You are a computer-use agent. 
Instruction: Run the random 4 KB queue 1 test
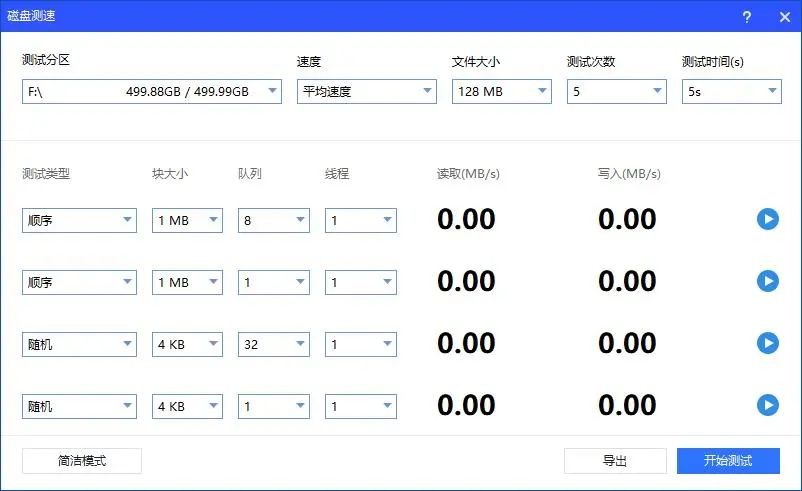click(x=768, y=405)
